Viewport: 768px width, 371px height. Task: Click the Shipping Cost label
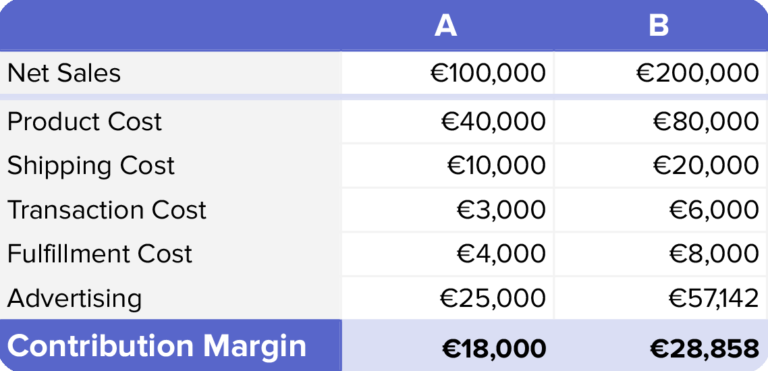coord(91,166)
